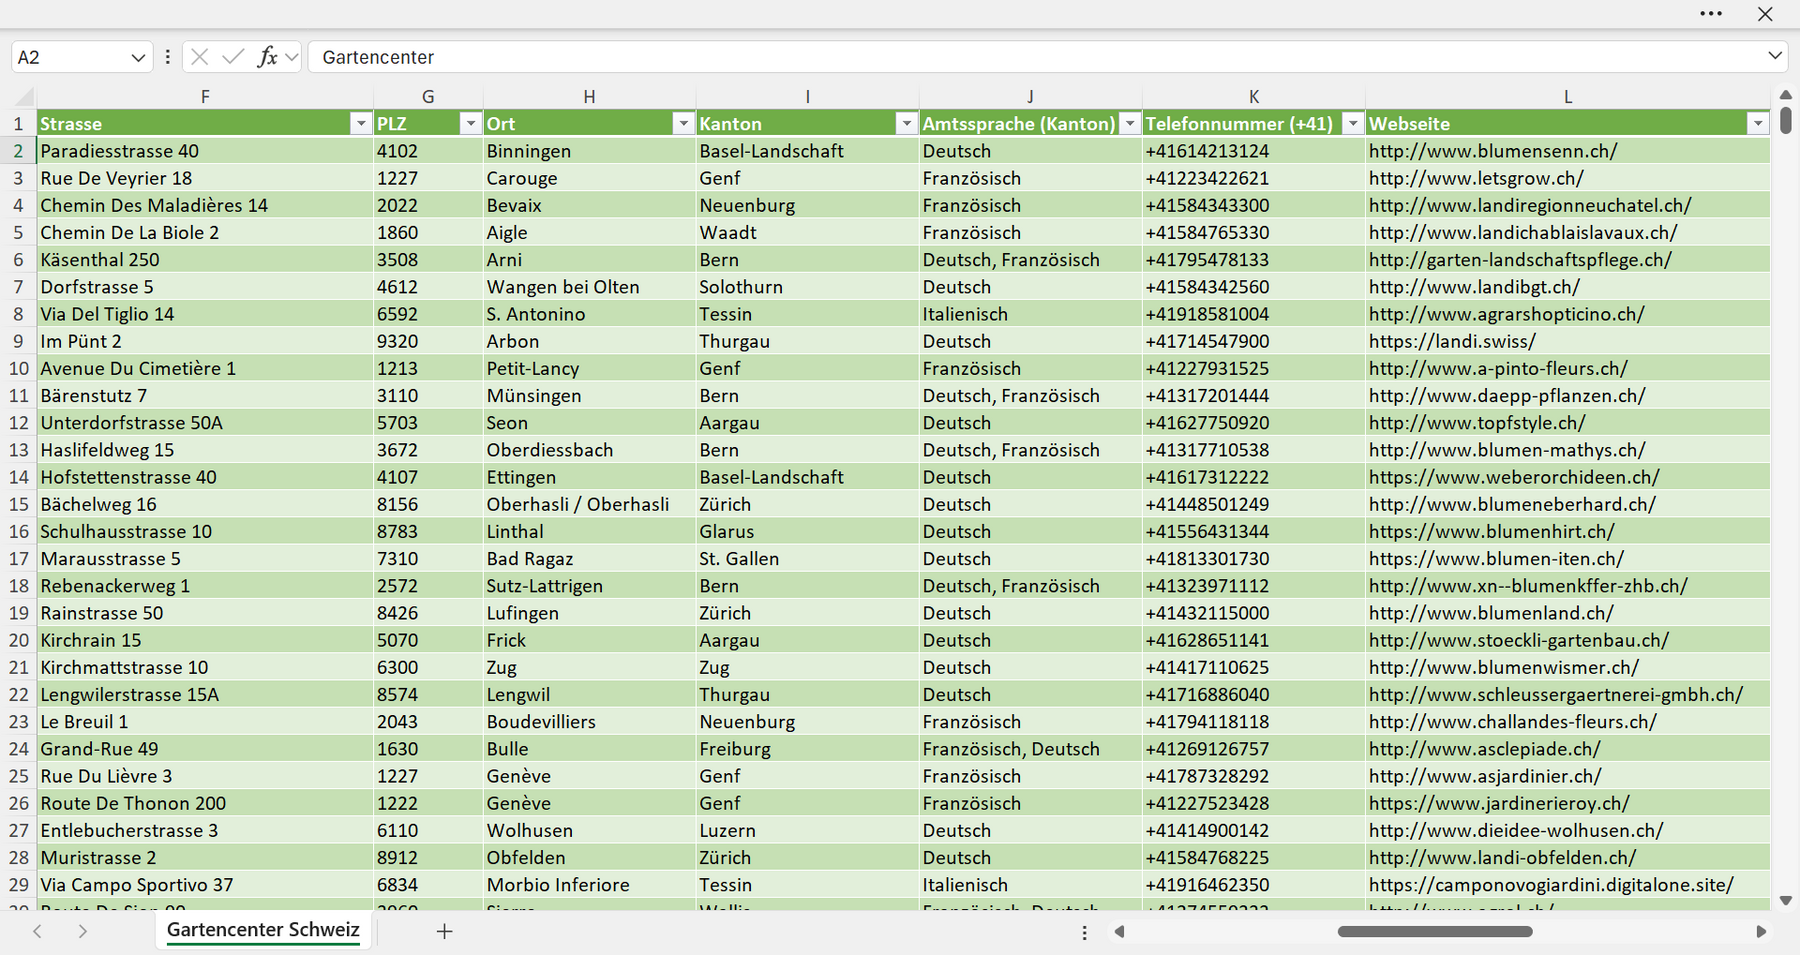Viewport: 1800px width, 955px height.
Task: Open link https://www.jardinerieroy.ch/
Action: pos(1499,803)
